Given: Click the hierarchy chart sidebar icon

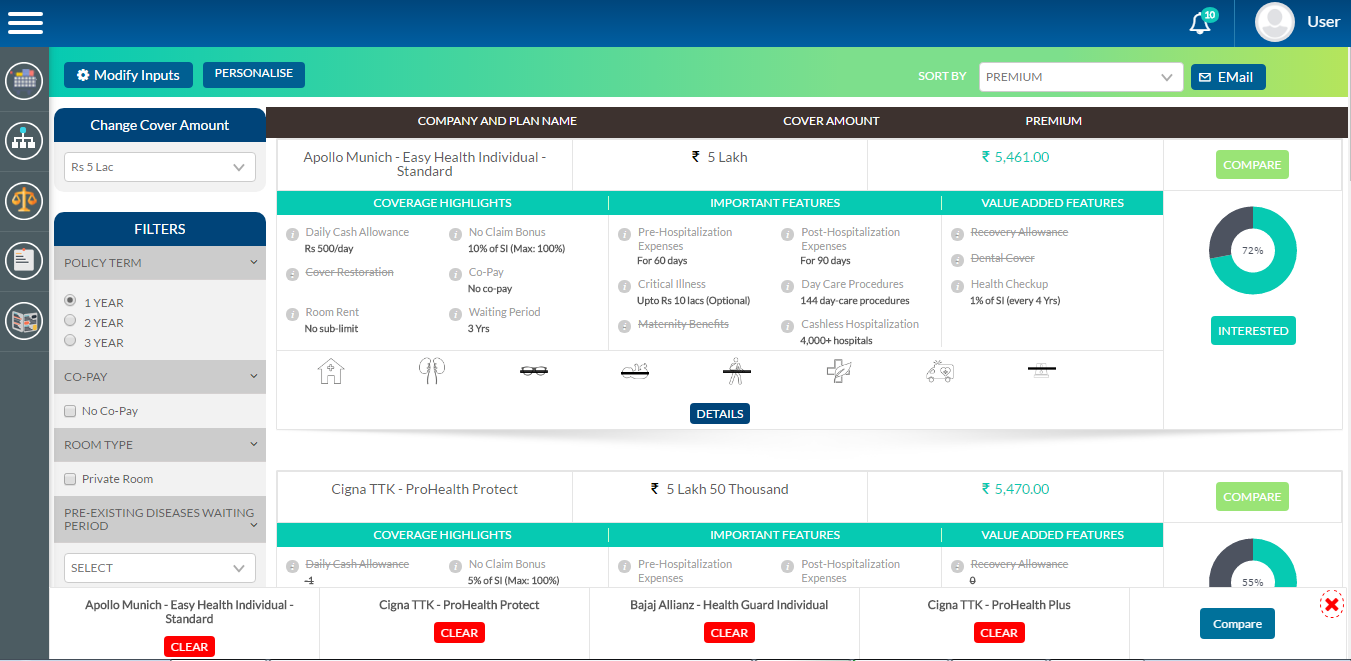Looking at the screenshot, I should [x=24, y=140].
